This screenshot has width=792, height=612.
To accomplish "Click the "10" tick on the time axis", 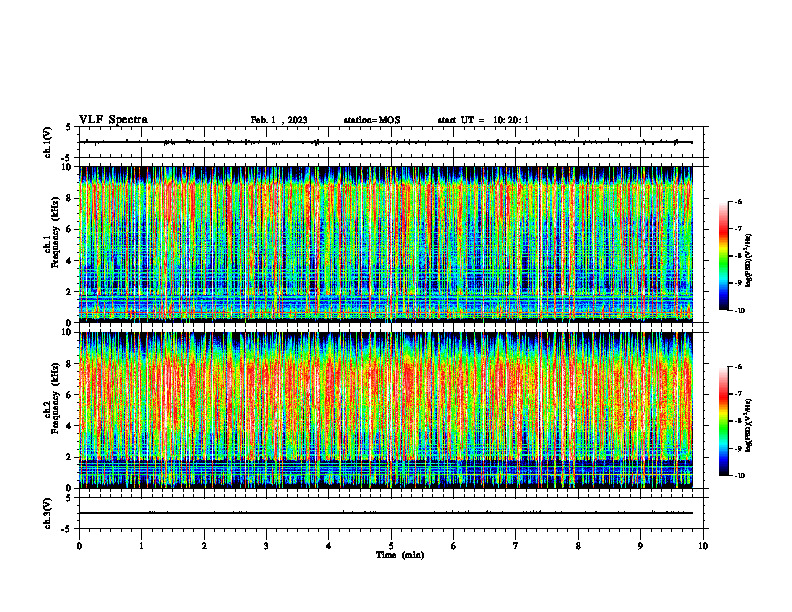I will point(703,546).
